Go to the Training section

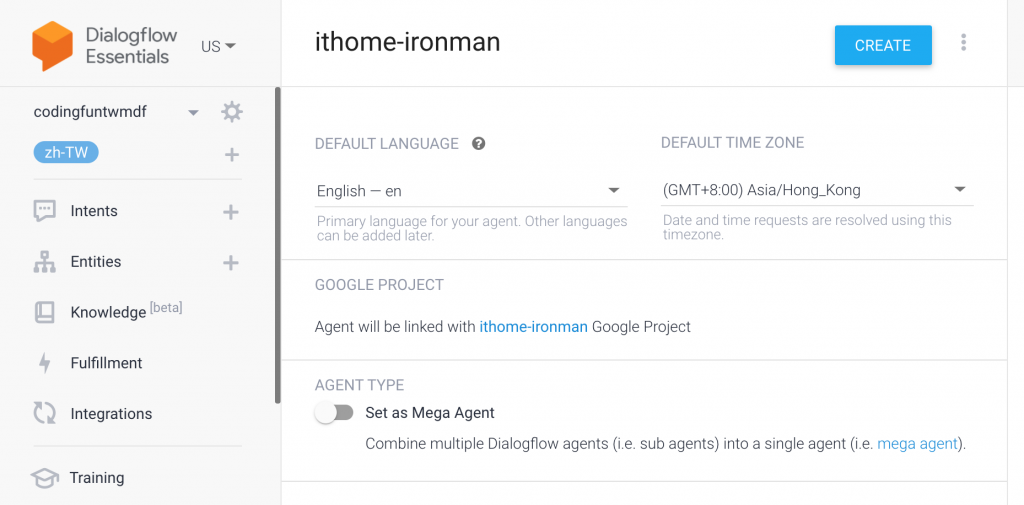coord(97,478)
